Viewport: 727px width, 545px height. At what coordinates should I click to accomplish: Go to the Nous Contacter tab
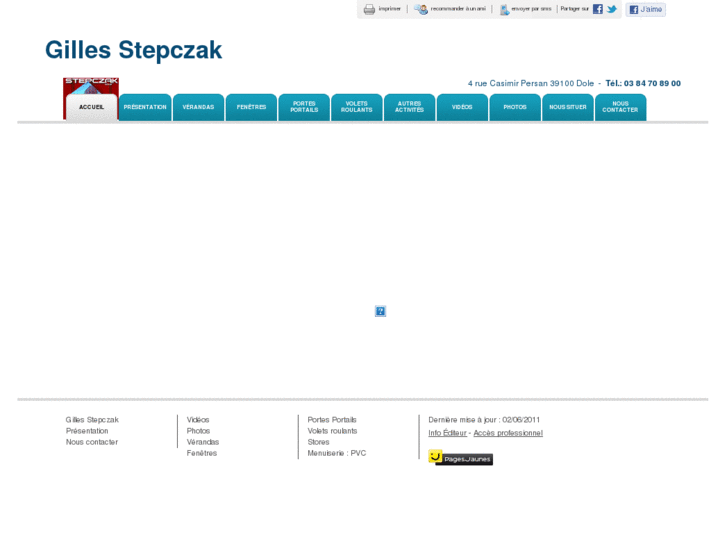click(620, 107)
